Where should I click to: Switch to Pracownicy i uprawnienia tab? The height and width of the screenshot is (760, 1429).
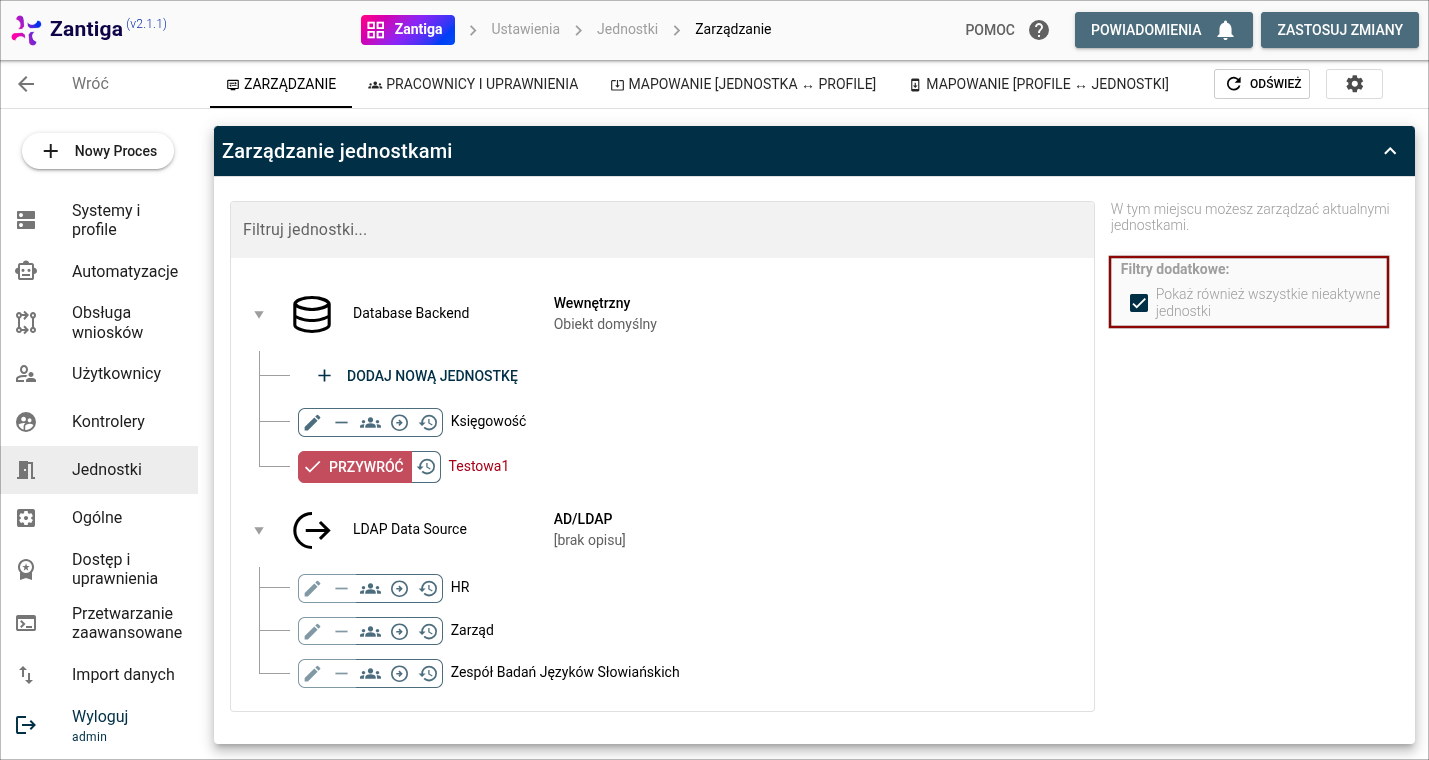pos(473,84)
